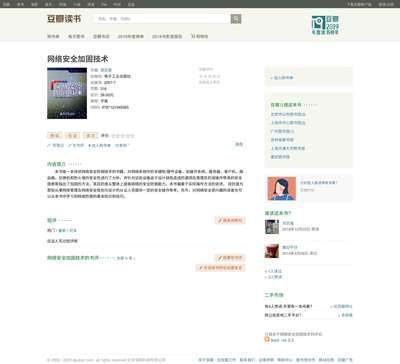Open 2019年度榜单 in the navigation

[131, 36]
